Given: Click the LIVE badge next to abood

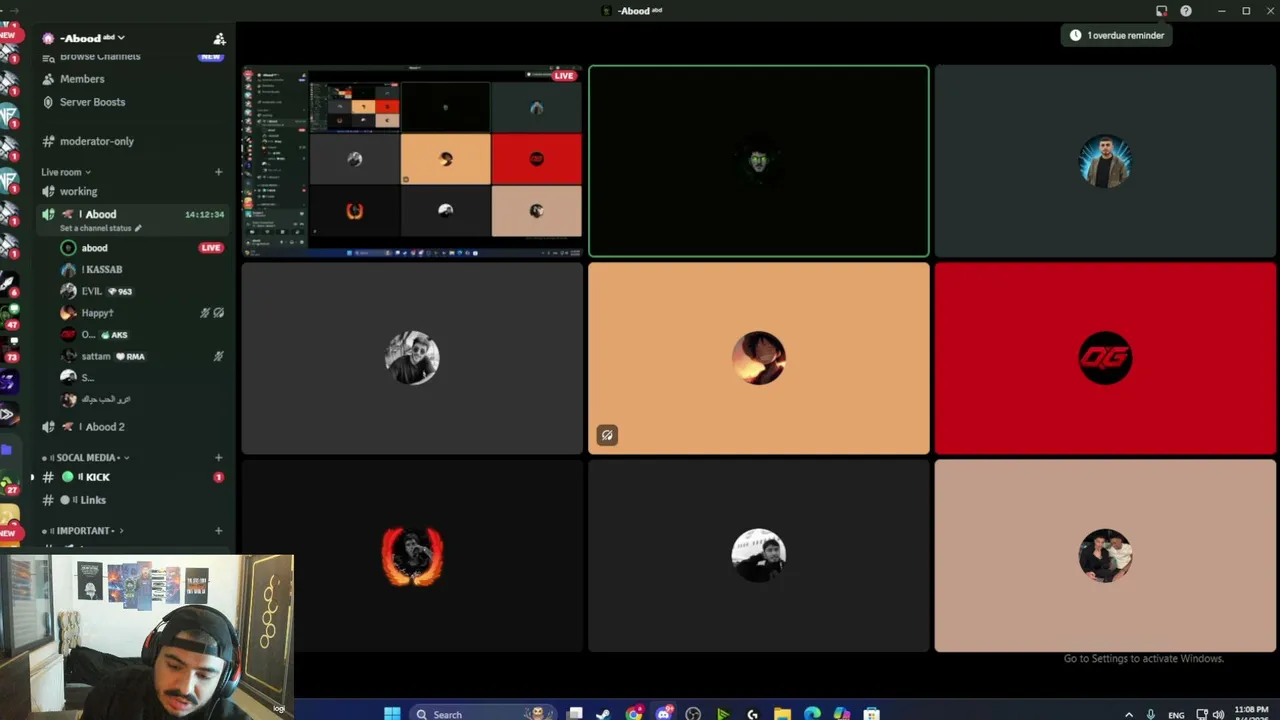Looking at the screenshot, I should pos(211,248).
